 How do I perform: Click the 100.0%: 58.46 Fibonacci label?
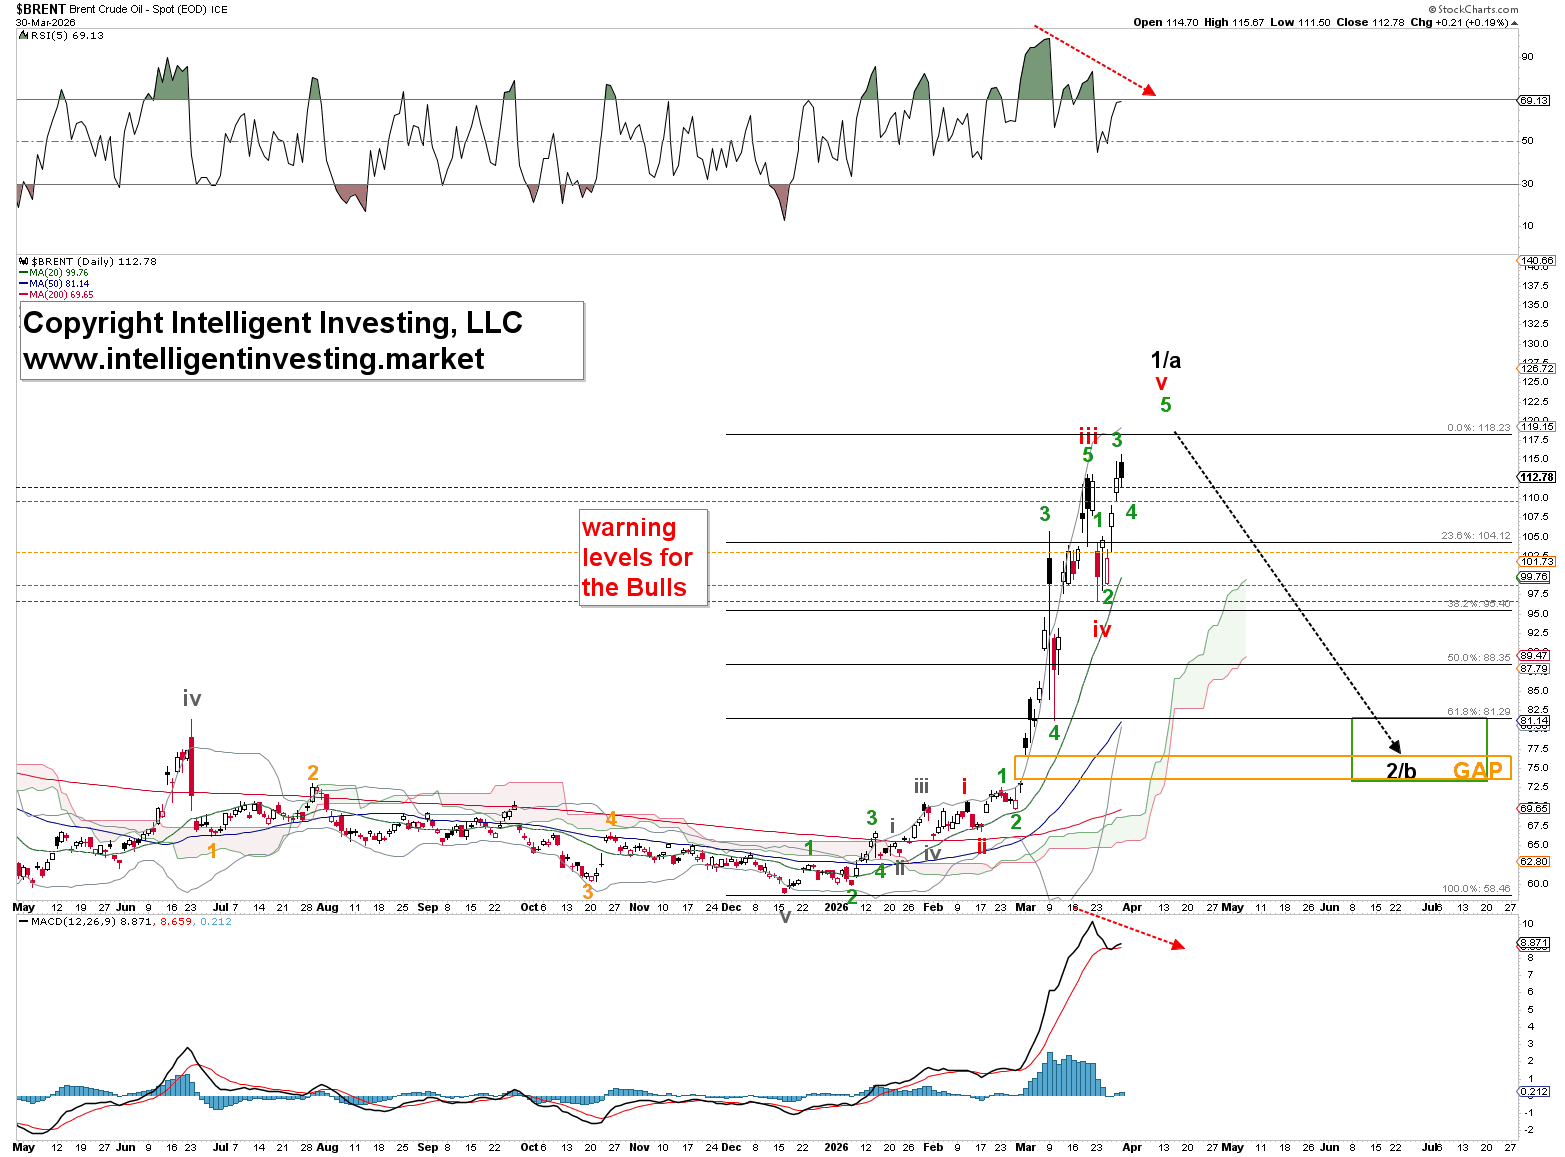1476,888
